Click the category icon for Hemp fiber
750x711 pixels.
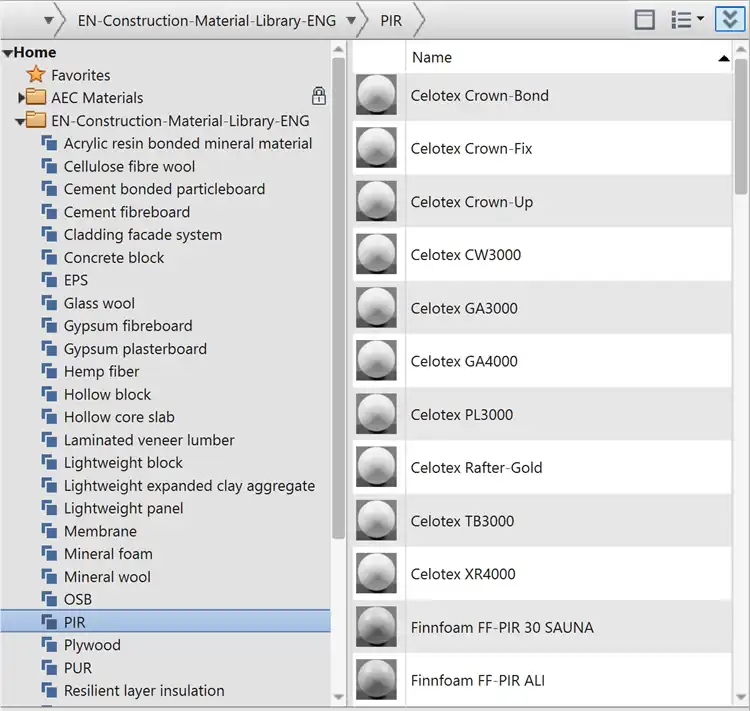point(49,371)
